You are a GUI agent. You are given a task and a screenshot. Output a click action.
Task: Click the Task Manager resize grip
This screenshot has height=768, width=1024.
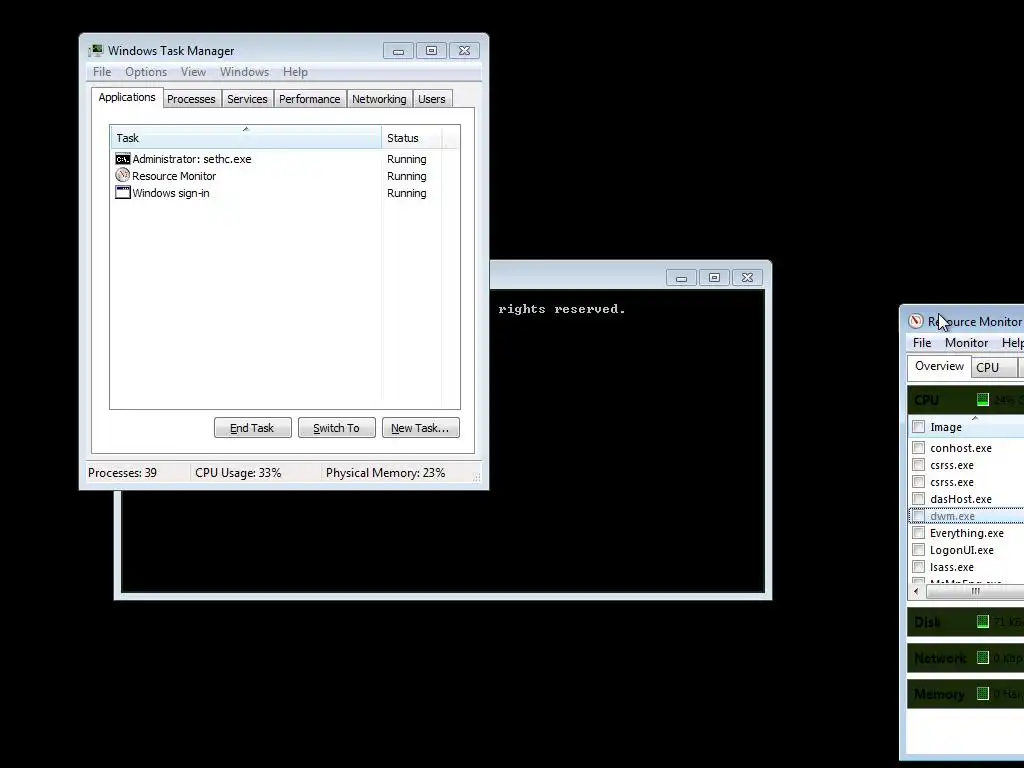click(x=477, y=477)
